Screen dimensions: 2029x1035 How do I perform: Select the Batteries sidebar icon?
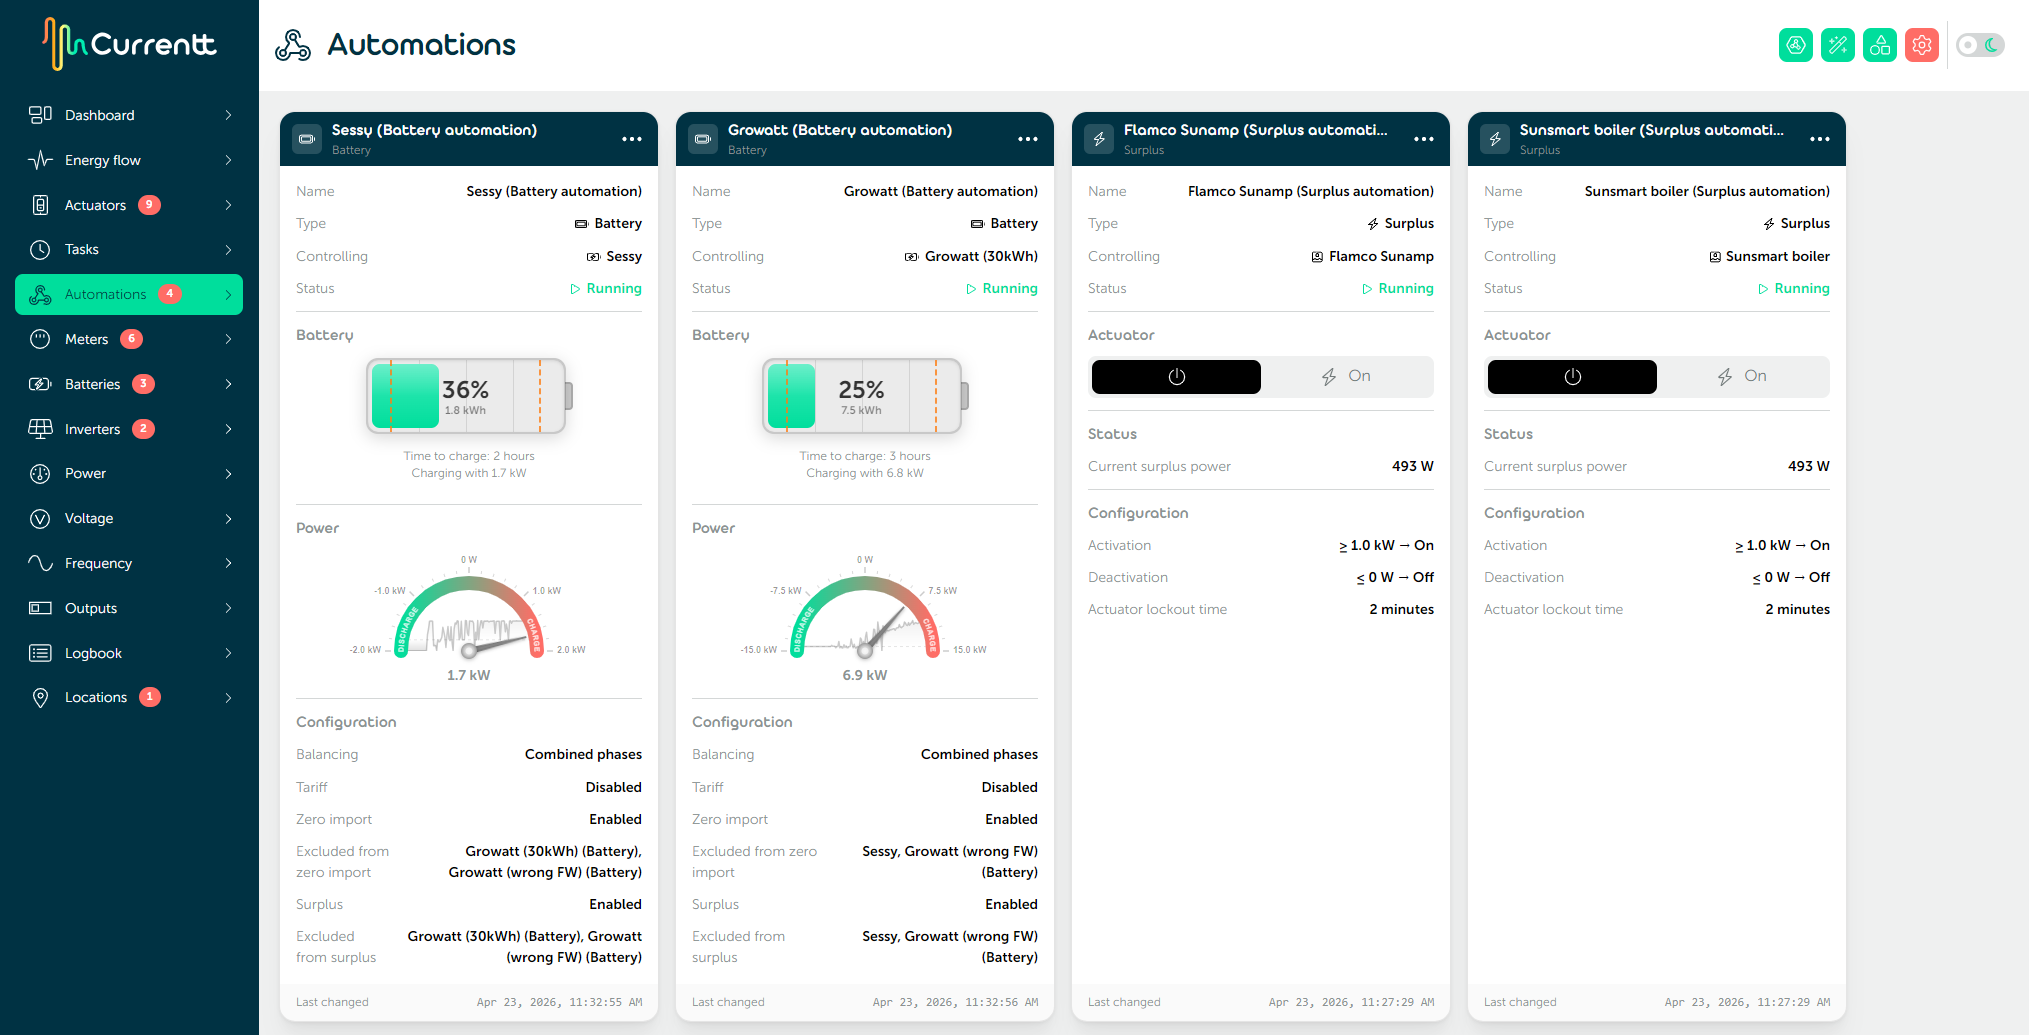(x=40, y=383)
